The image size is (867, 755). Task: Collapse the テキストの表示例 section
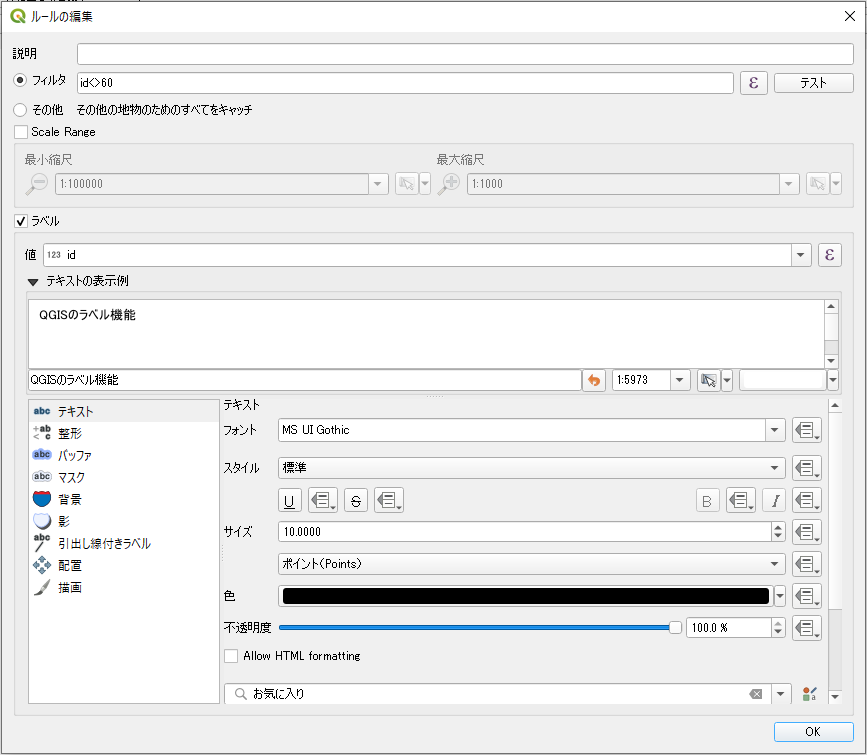click(x=33, y=282)
